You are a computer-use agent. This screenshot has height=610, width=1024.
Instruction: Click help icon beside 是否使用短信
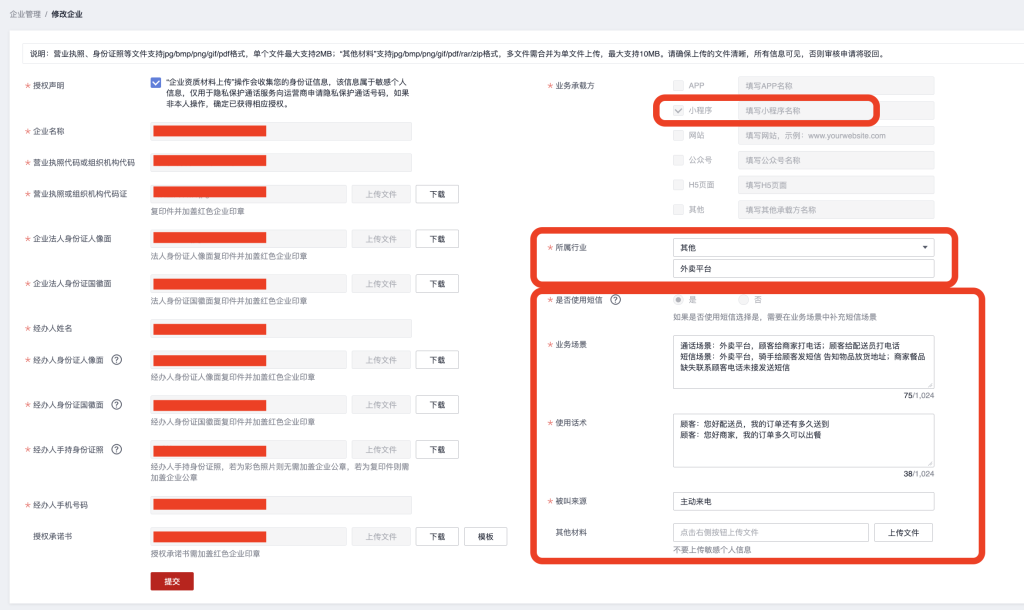tap(616, 300)
